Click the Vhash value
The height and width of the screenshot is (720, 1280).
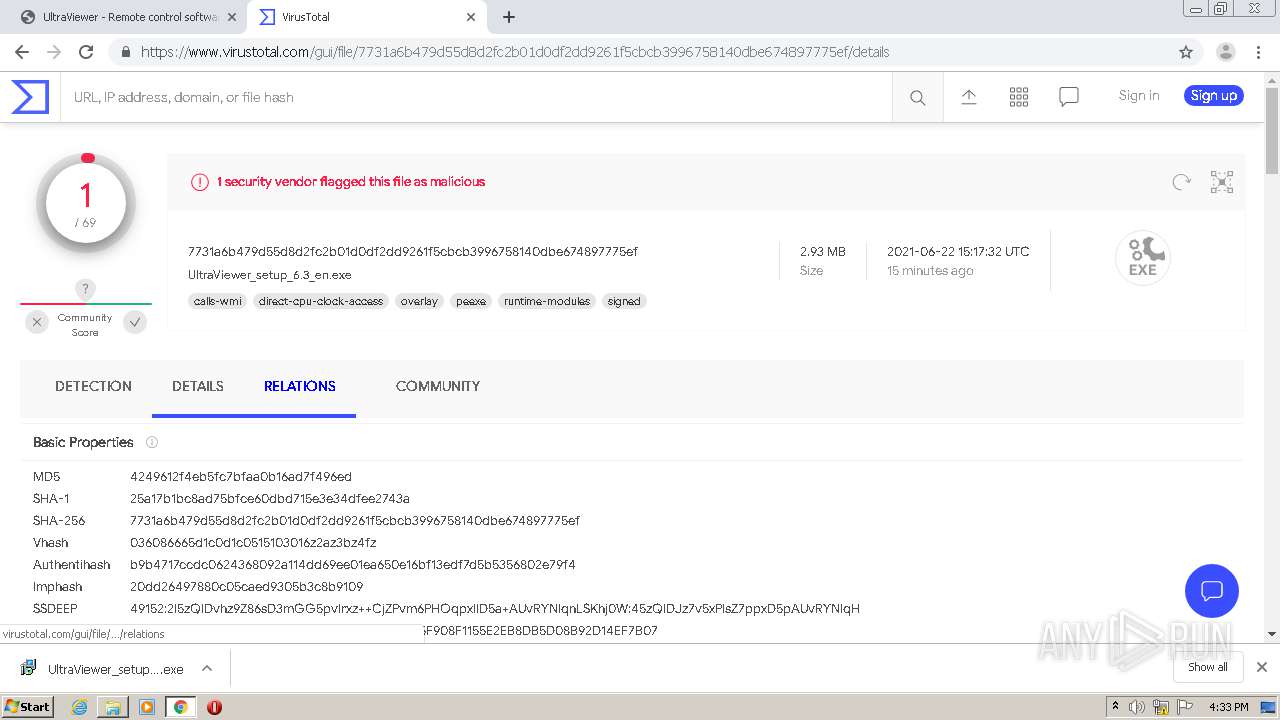pos(253,543)
